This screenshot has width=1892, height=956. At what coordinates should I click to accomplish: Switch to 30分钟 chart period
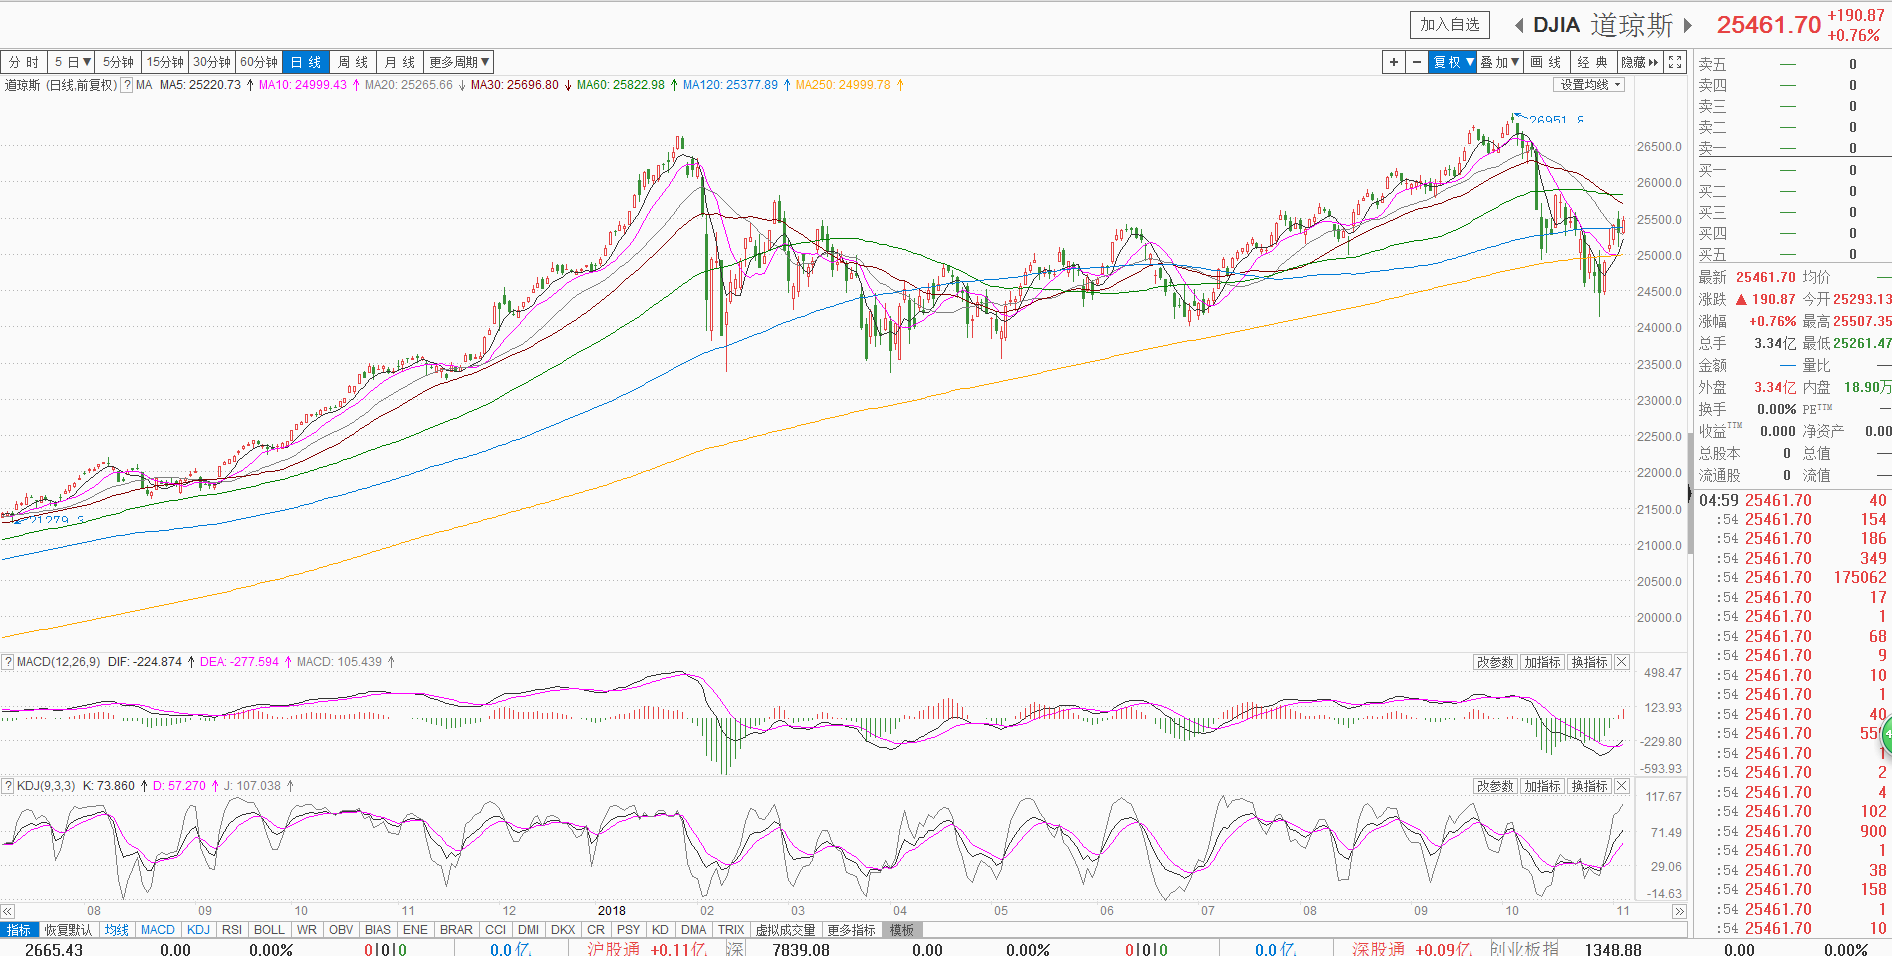pos(213,62)
